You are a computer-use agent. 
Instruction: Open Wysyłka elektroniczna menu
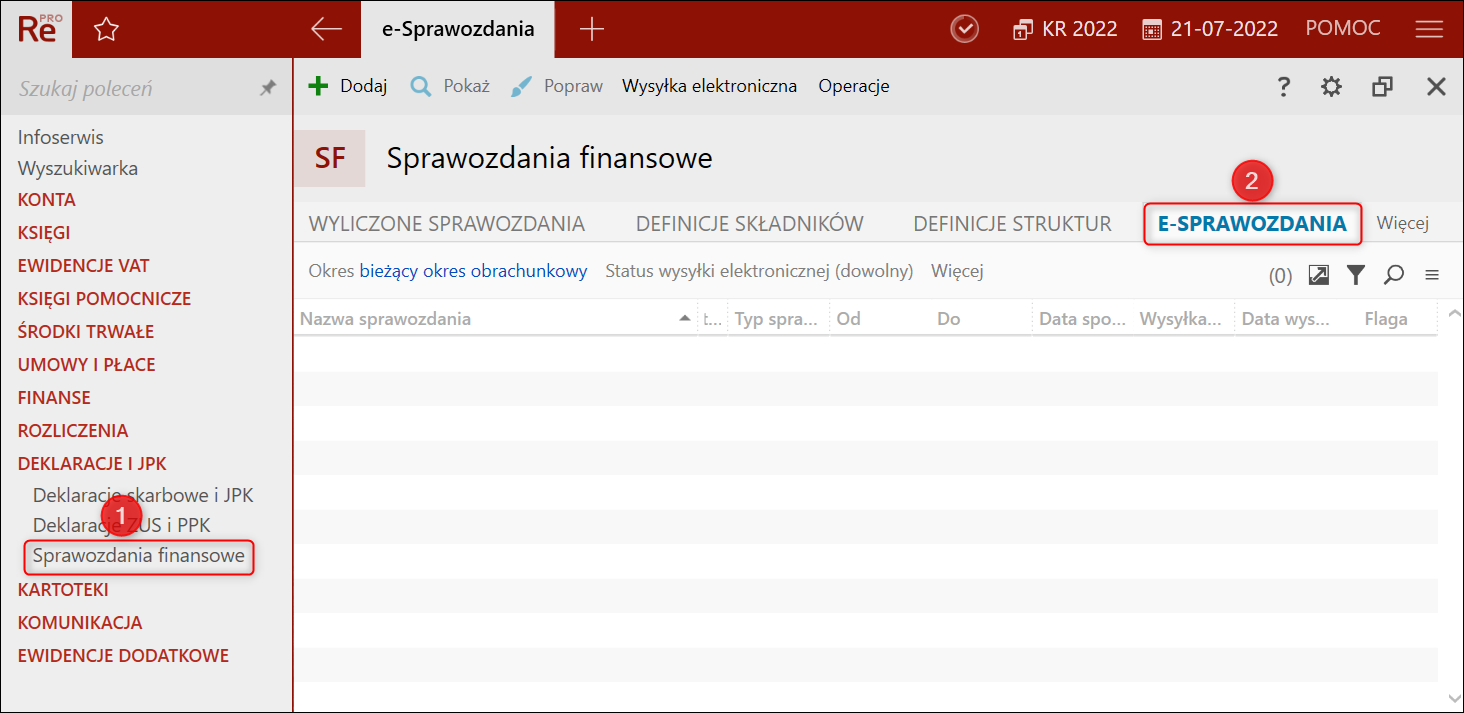tap(709, 86)
